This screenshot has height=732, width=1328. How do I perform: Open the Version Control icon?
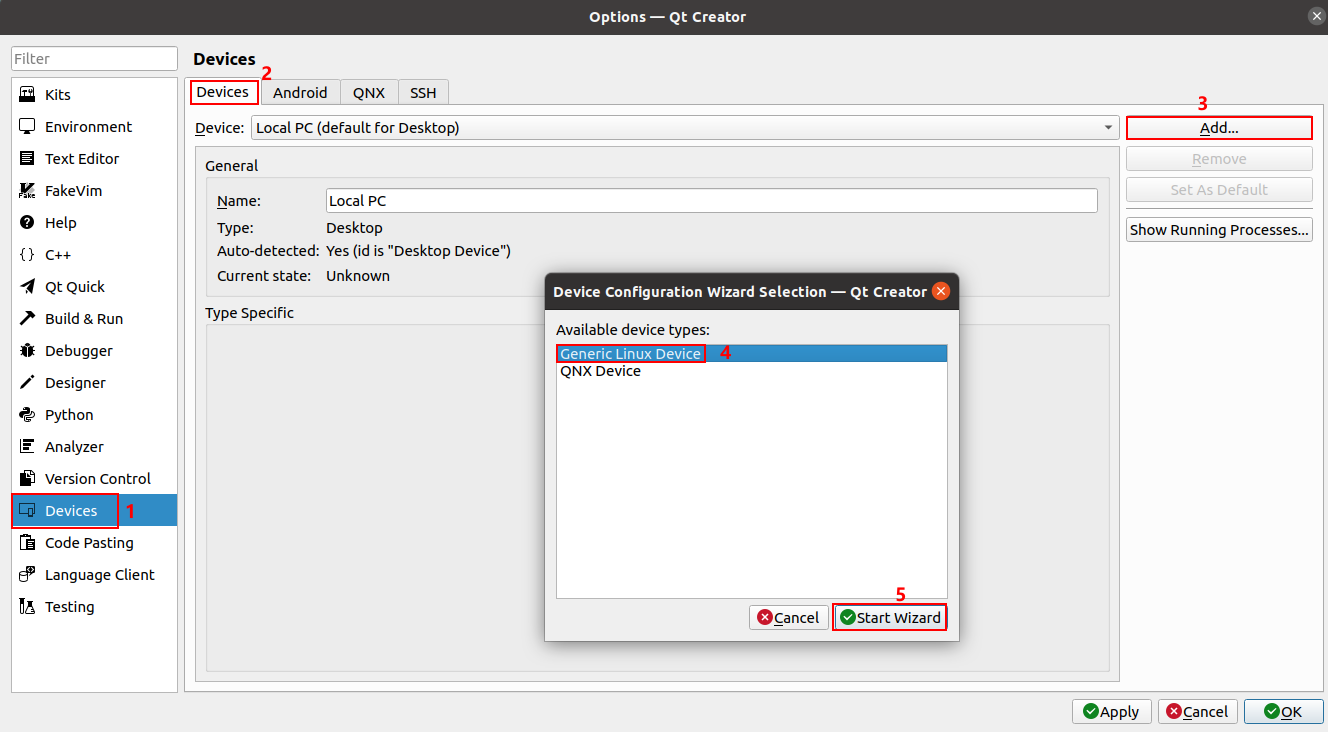27,479
